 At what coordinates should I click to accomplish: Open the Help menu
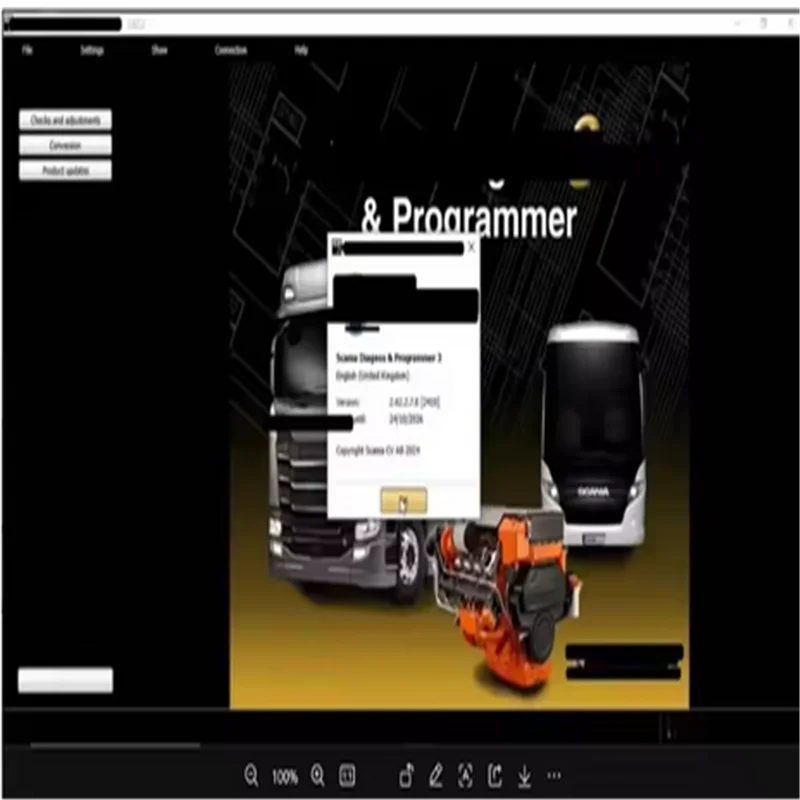tap(301, 49)
